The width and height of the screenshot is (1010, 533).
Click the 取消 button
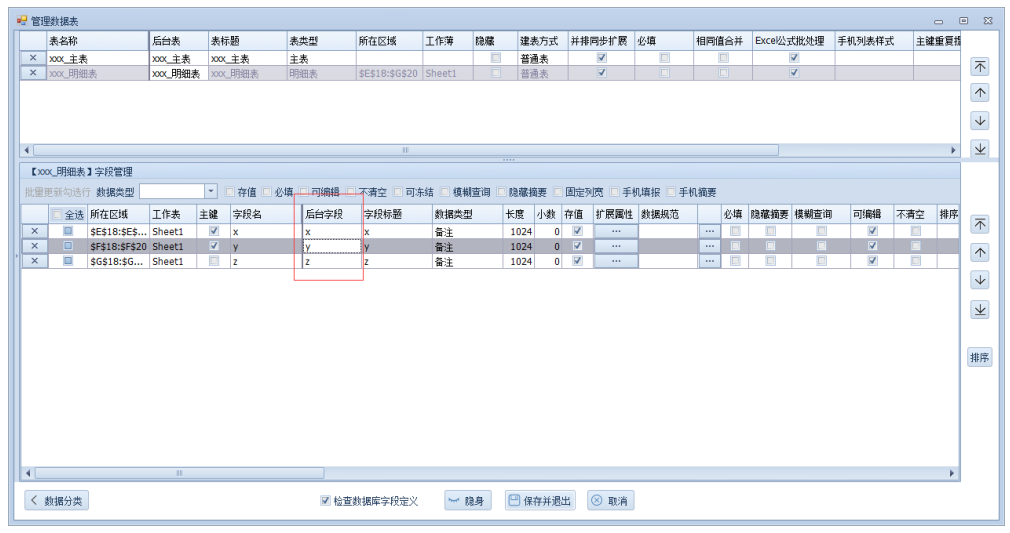point(610,501)
